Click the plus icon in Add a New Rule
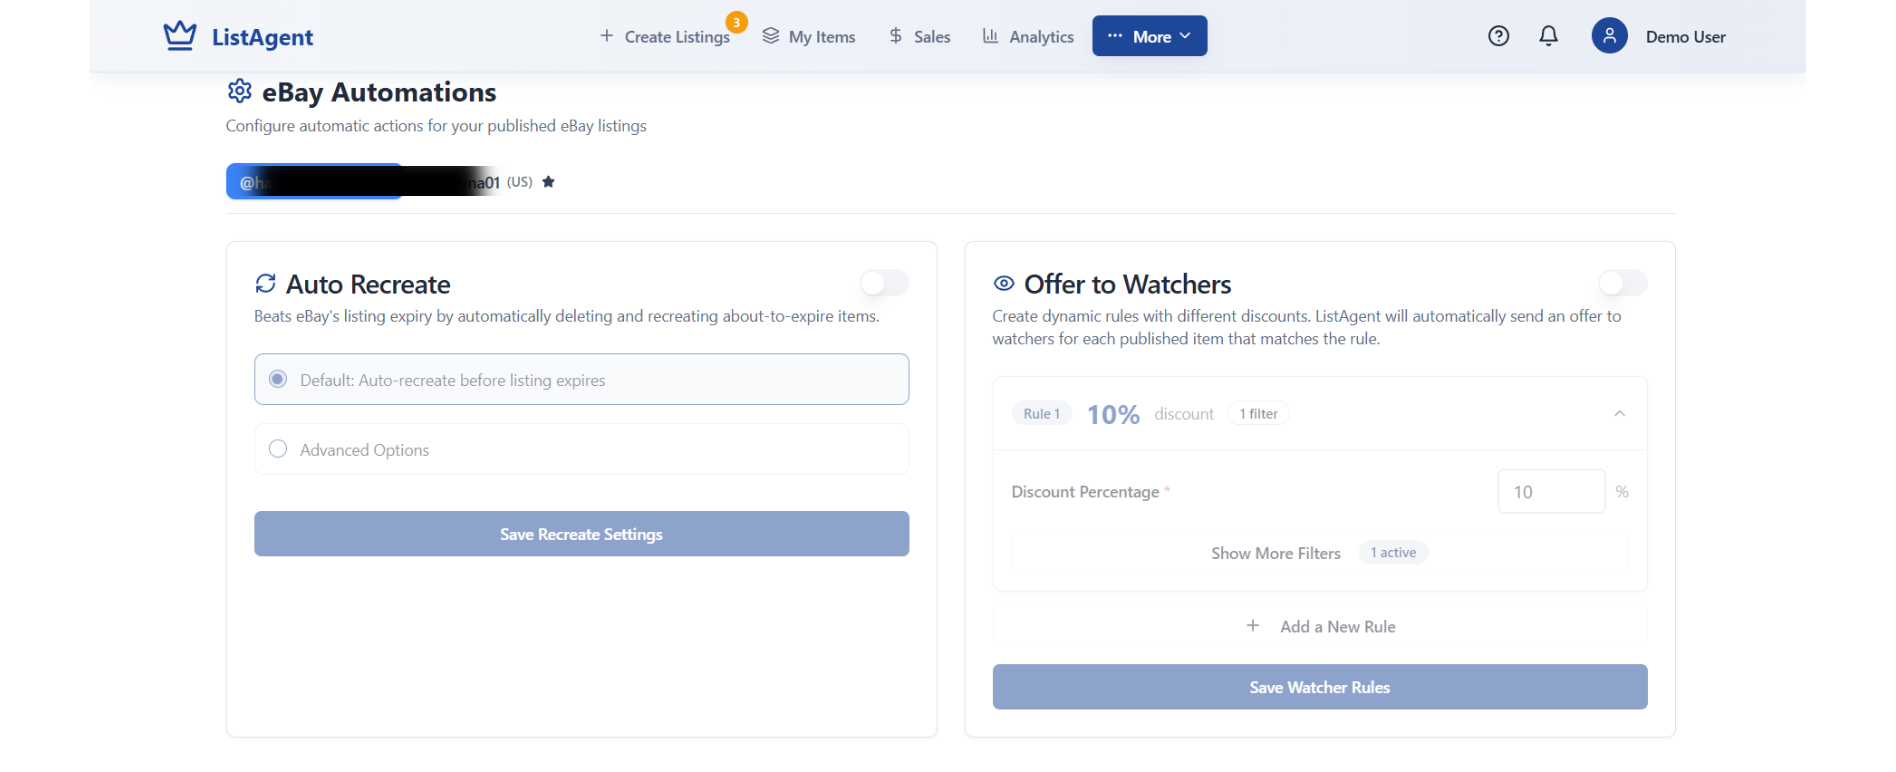Viewport: 1896px width, 772px height. (x=1252, y=626)
